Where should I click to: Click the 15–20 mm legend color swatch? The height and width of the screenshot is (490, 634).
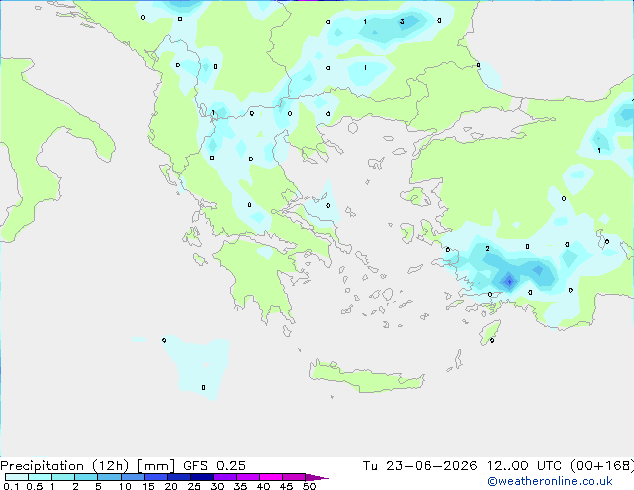[156, 477]
